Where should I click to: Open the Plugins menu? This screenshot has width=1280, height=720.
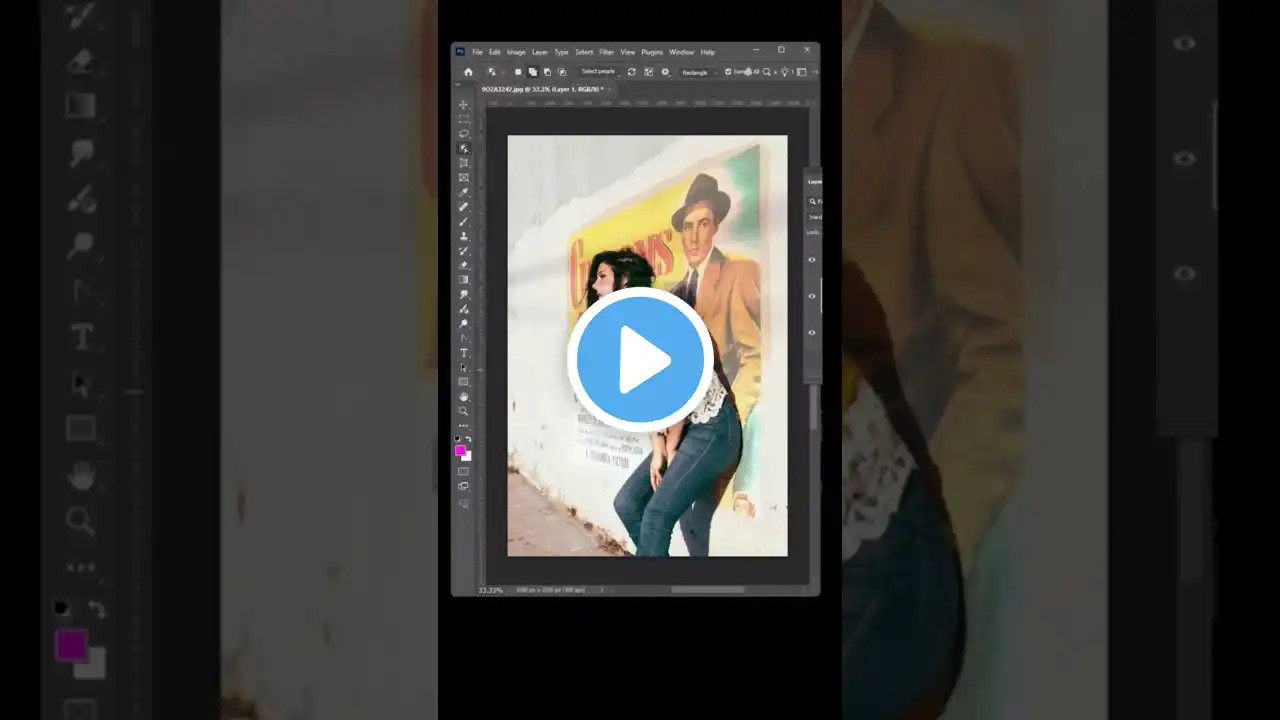[652, 52]
